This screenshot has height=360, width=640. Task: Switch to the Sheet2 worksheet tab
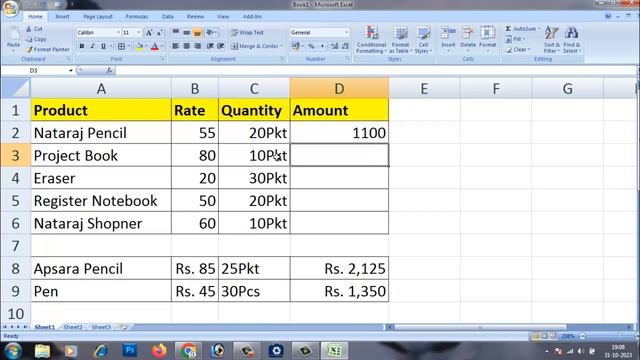coord(73,327)
